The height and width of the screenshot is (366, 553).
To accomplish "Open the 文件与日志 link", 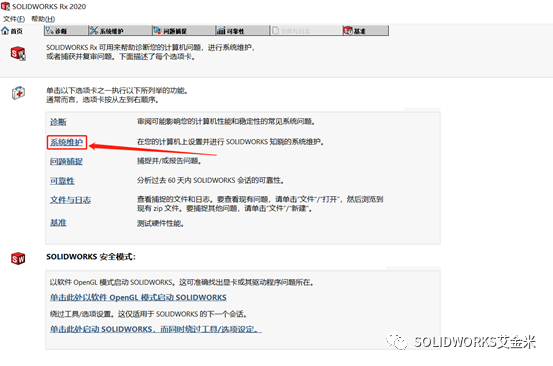I will pyautogui.click(x=71, y=200).
